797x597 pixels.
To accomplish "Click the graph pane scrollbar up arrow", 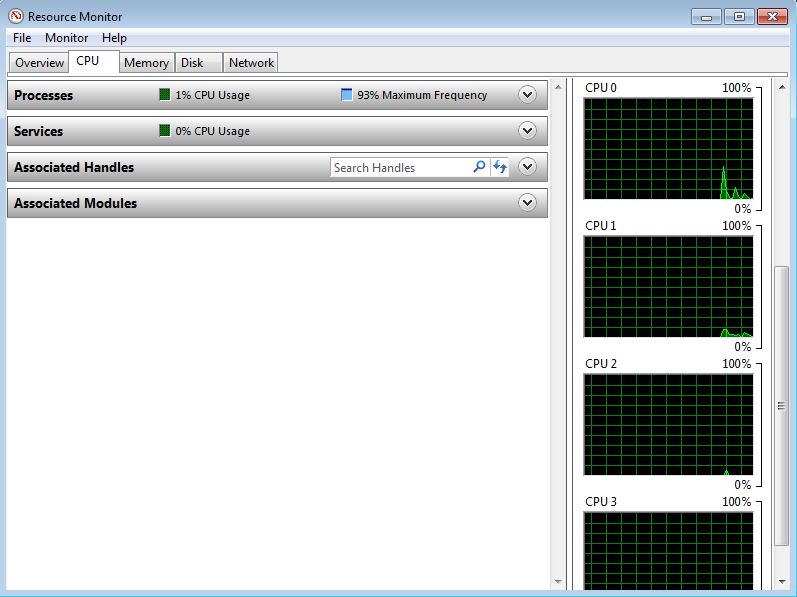I will pos(782,87).
